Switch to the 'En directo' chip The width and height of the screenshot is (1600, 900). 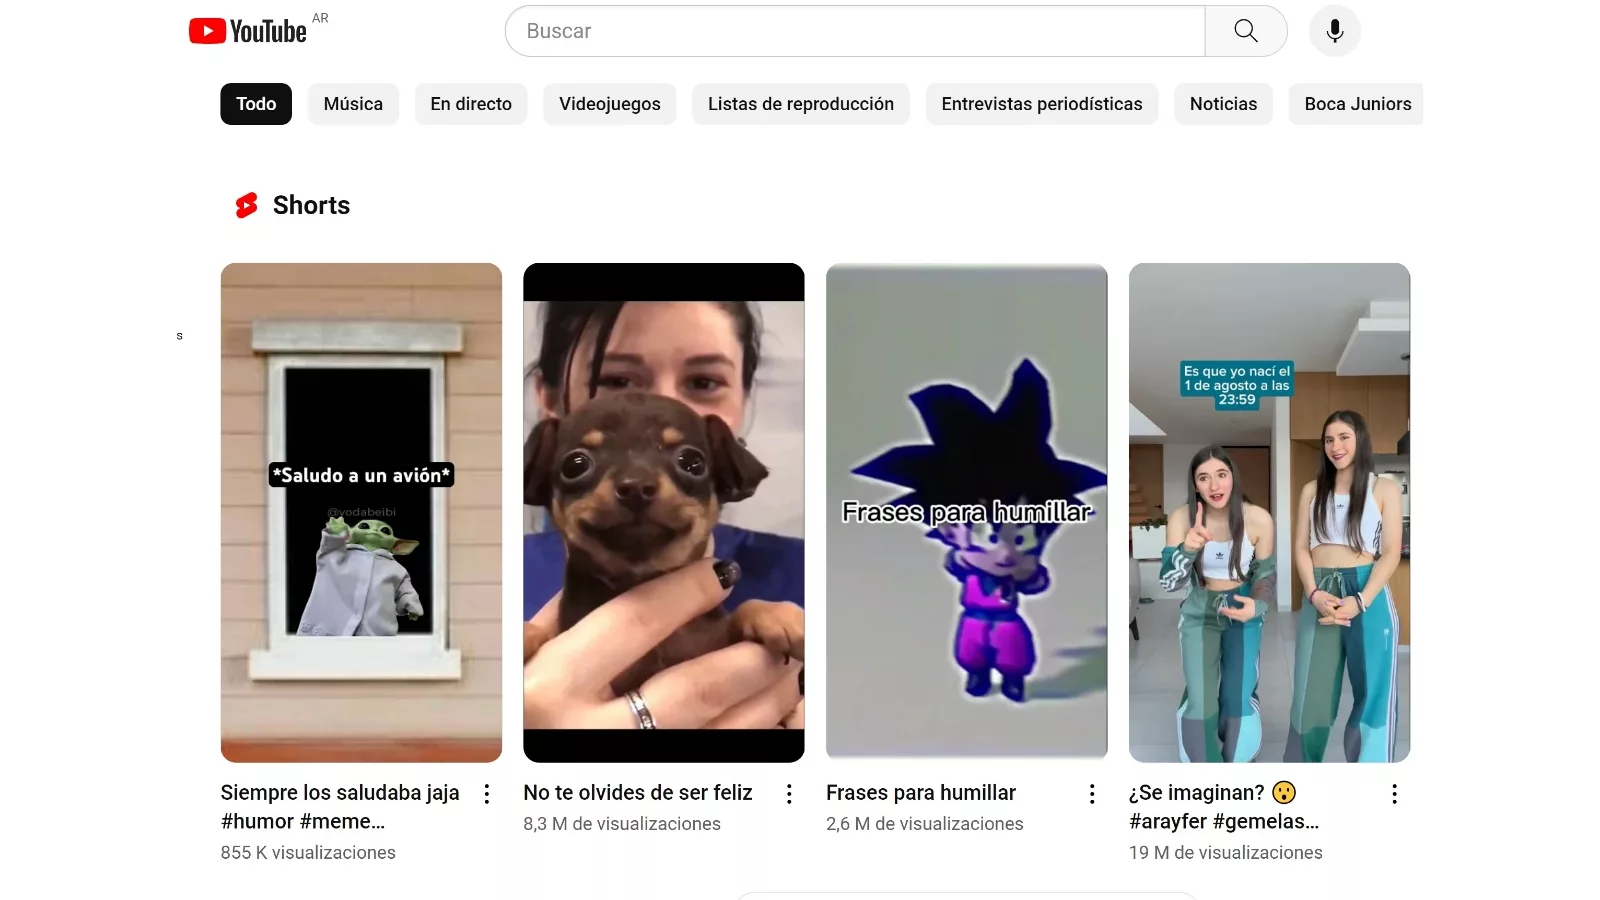point(471,104)
